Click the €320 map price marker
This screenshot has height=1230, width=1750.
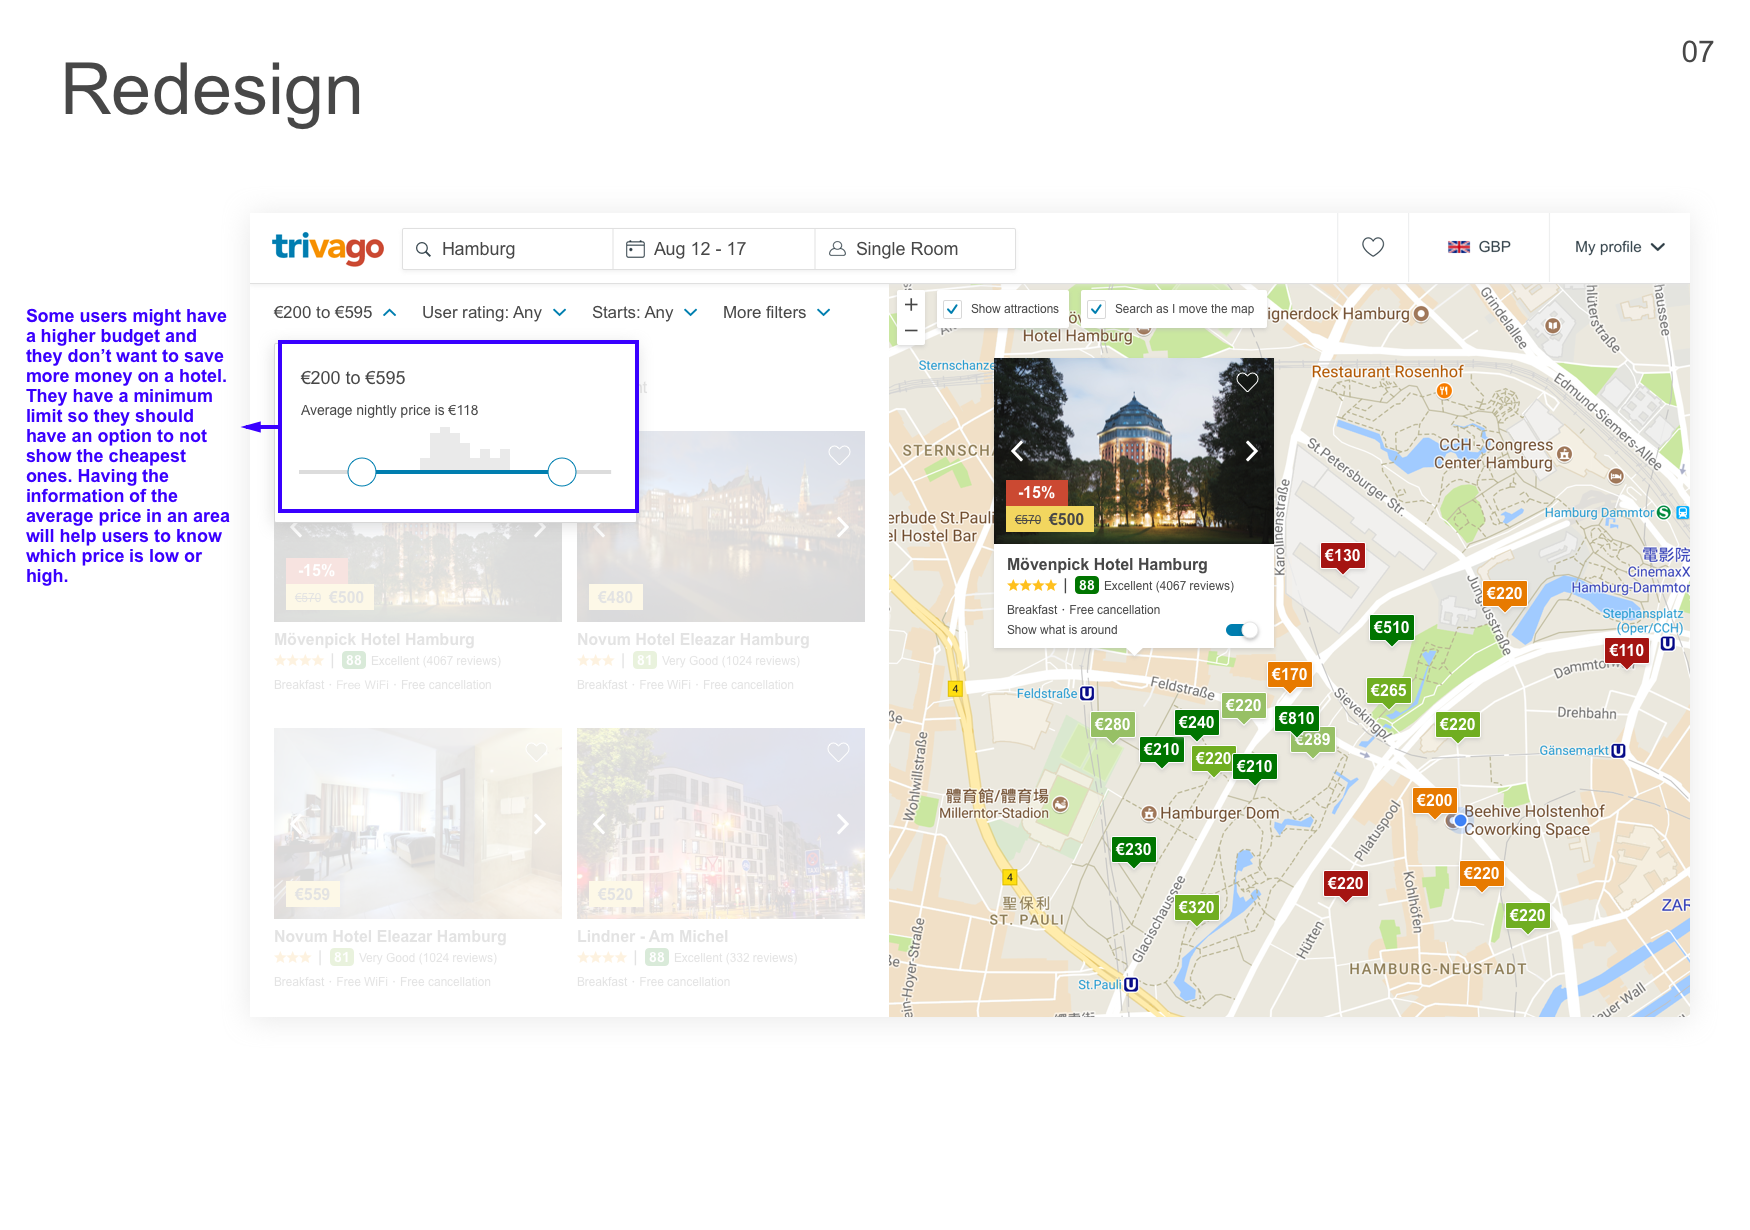[1196, 910]
